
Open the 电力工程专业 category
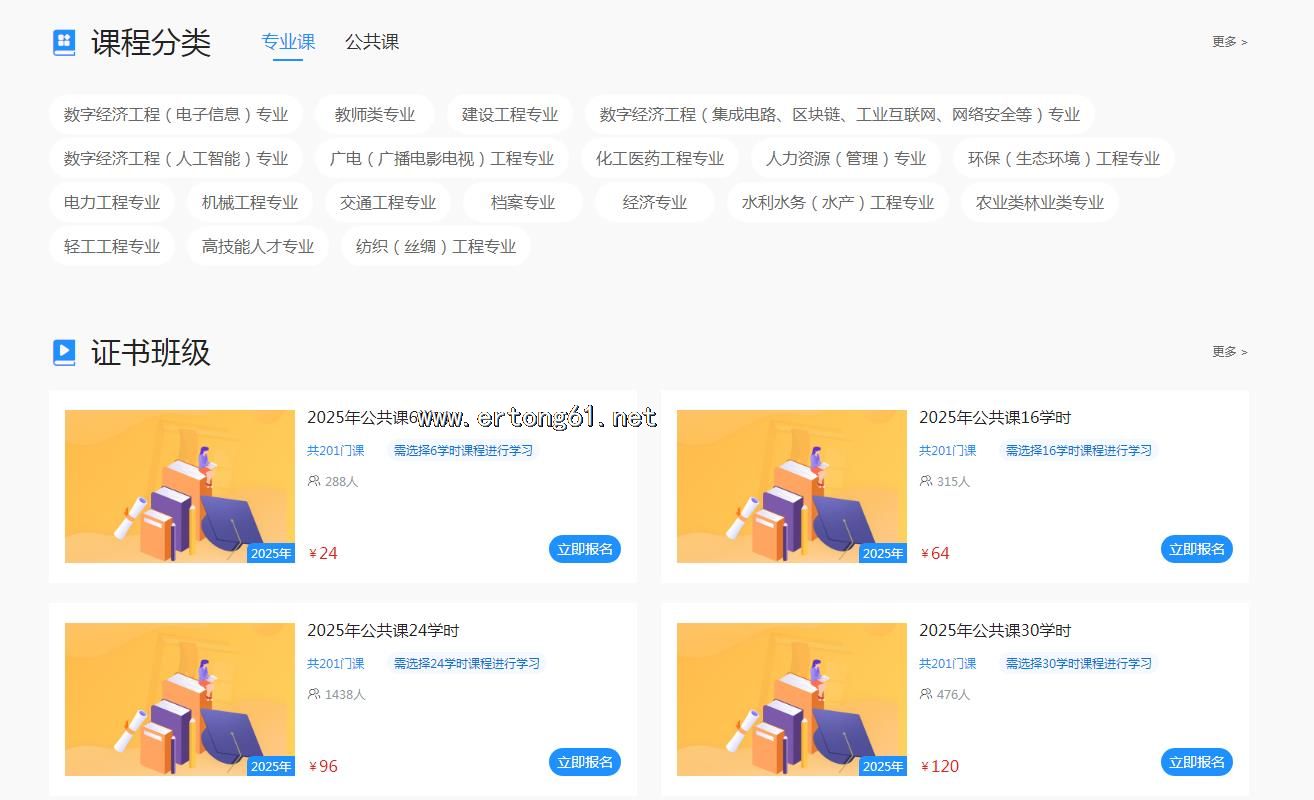(112, 203)
